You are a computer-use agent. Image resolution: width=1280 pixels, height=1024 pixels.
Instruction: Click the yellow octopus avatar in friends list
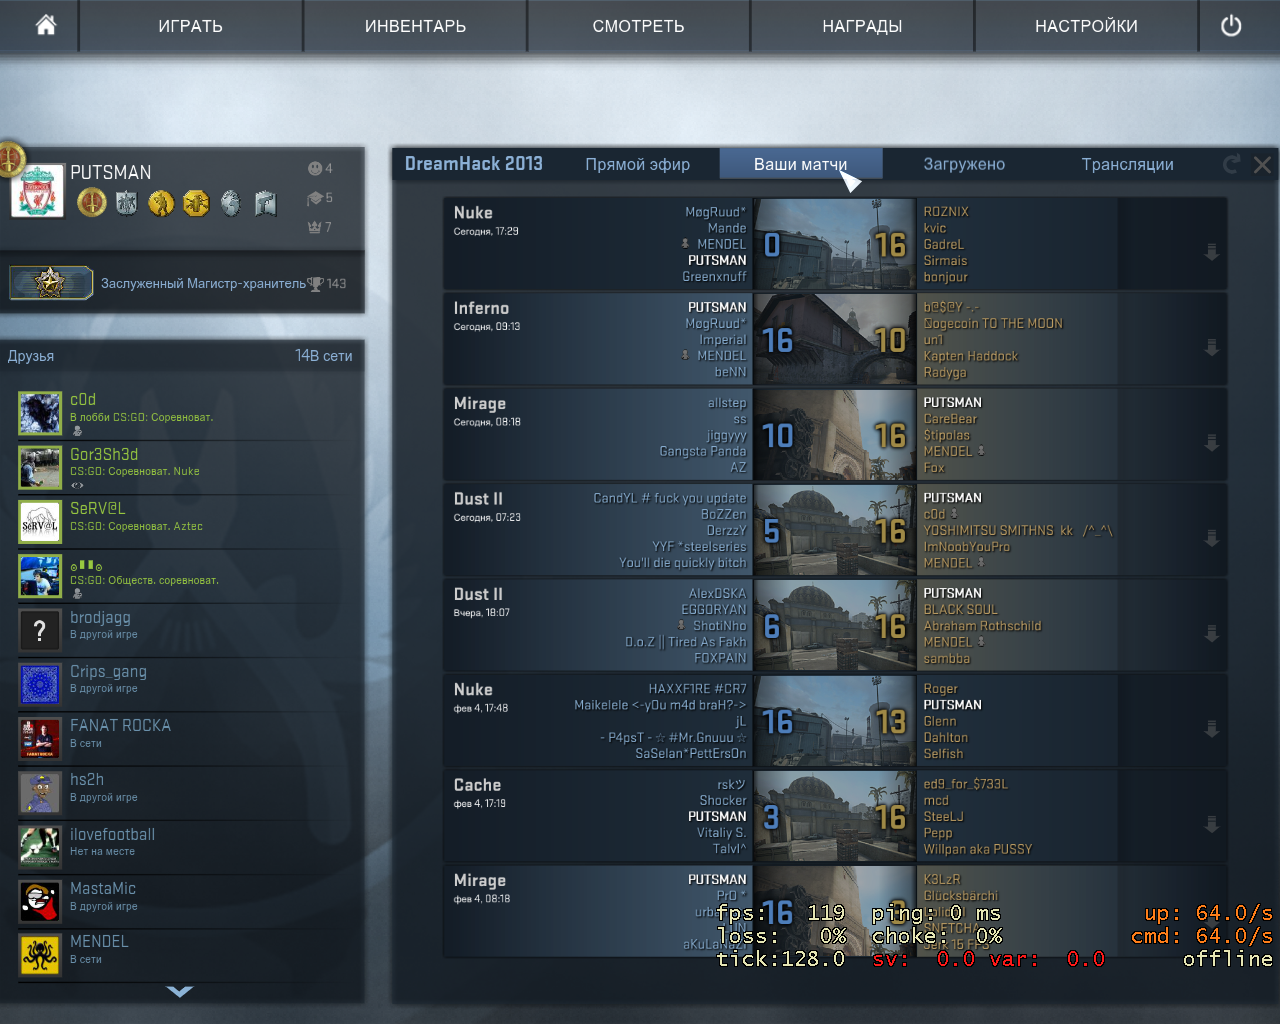[x=40, y=955]
